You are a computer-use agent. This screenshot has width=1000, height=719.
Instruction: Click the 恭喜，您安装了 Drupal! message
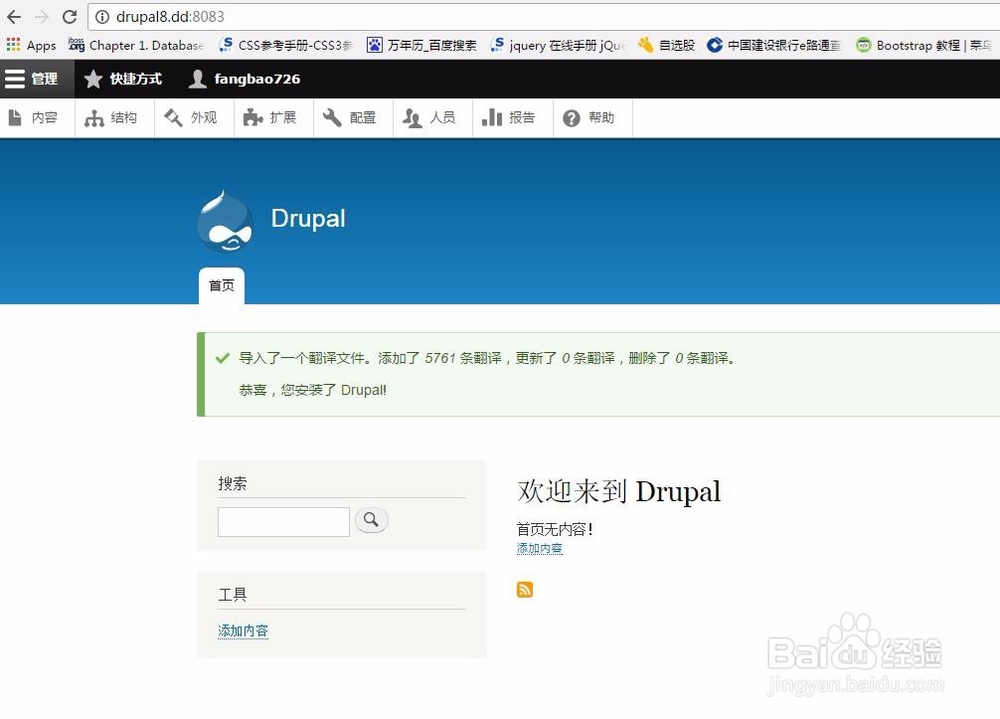click(x=312, y=390)
